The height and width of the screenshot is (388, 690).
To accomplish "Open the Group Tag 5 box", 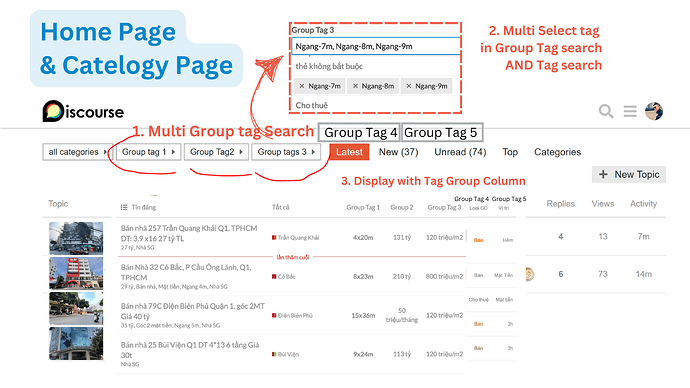I will (x=442, y=132).
